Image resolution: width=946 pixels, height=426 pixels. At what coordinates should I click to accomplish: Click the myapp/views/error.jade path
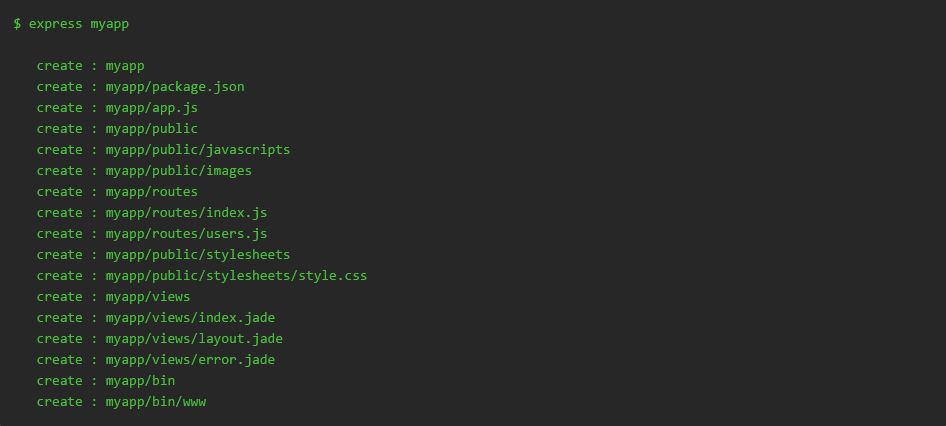(x=190, y=360)
